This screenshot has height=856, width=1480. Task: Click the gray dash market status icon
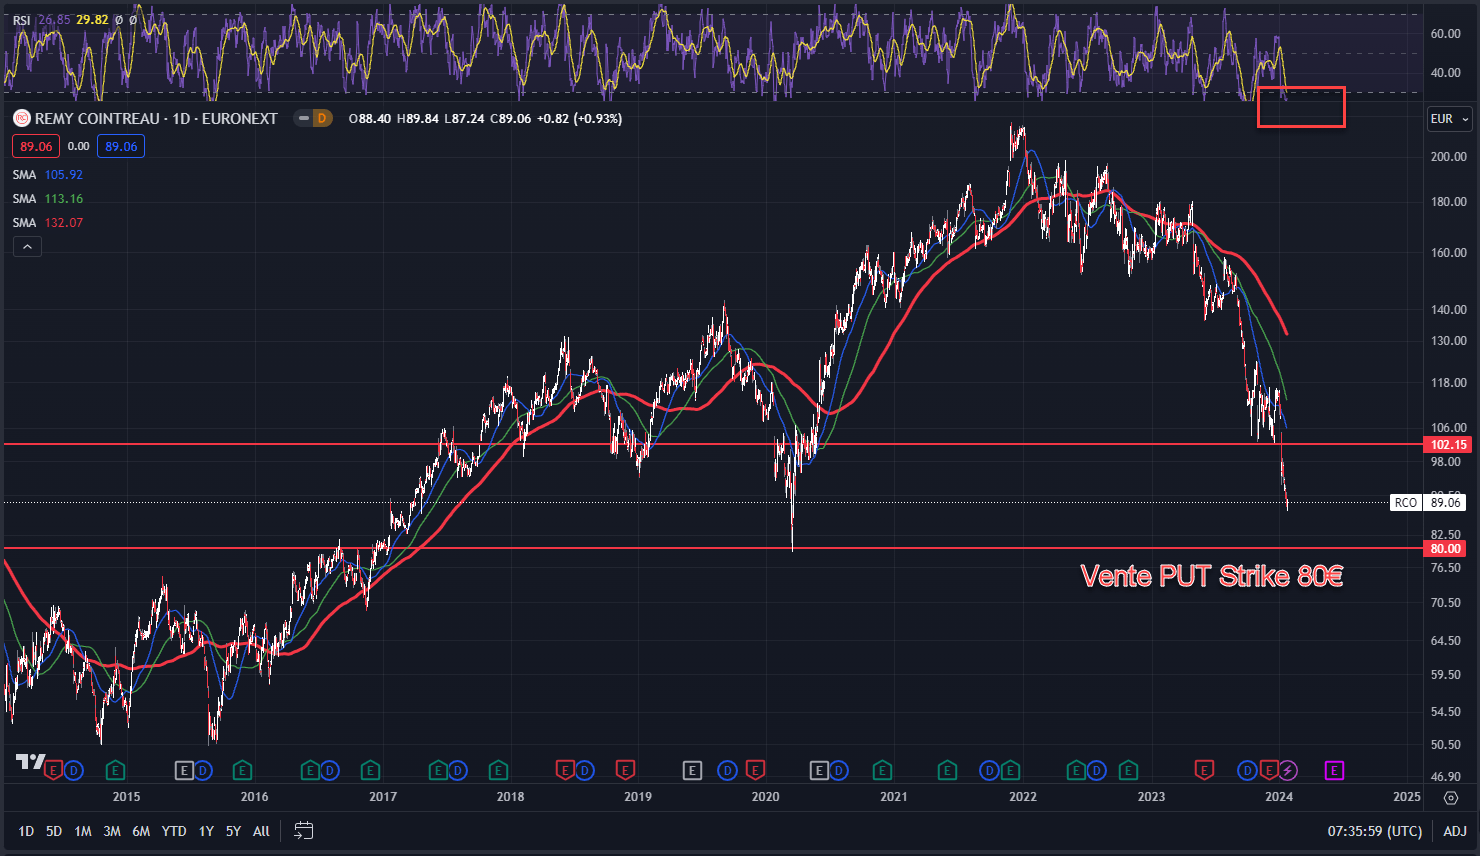(303, 118)
